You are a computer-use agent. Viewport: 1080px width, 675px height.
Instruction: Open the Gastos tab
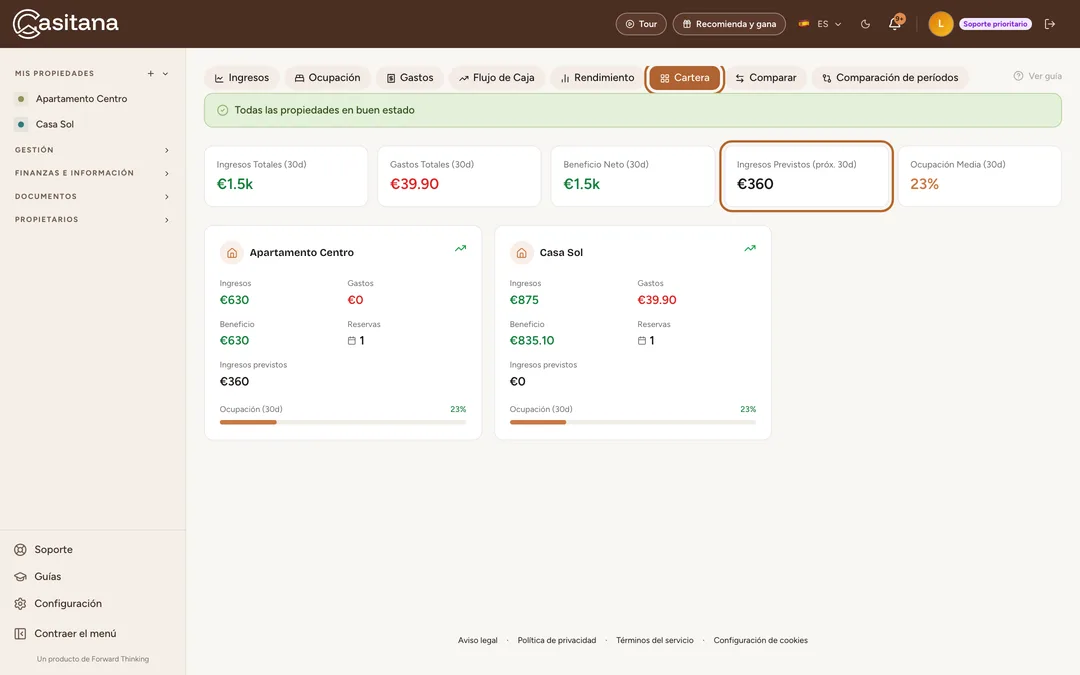pos(410,78)
